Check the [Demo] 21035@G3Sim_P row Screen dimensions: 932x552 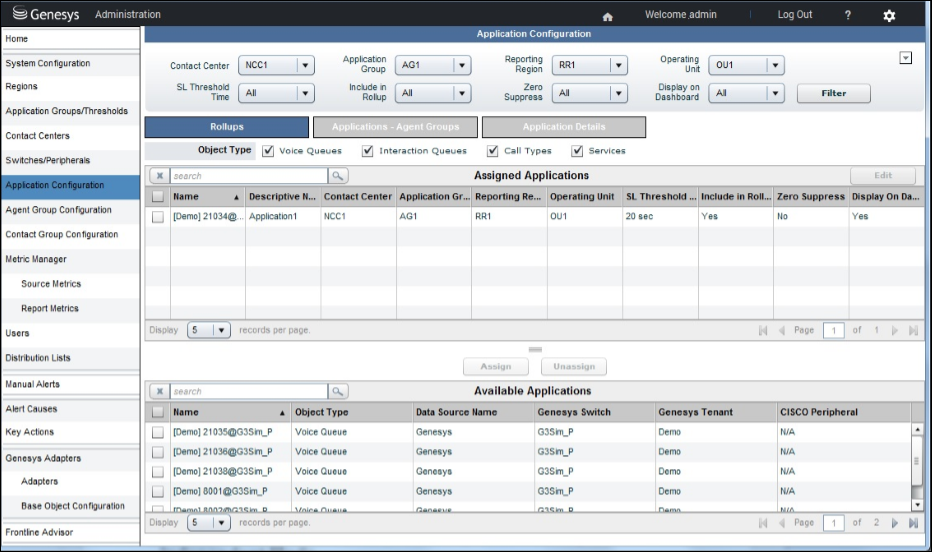(x=158, y=433)
